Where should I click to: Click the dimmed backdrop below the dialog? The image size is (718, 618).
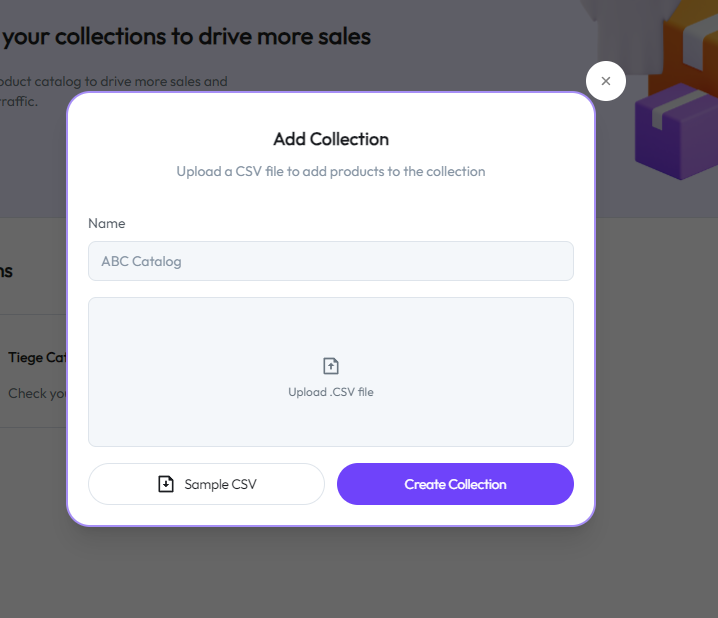[x=331, y=575]
